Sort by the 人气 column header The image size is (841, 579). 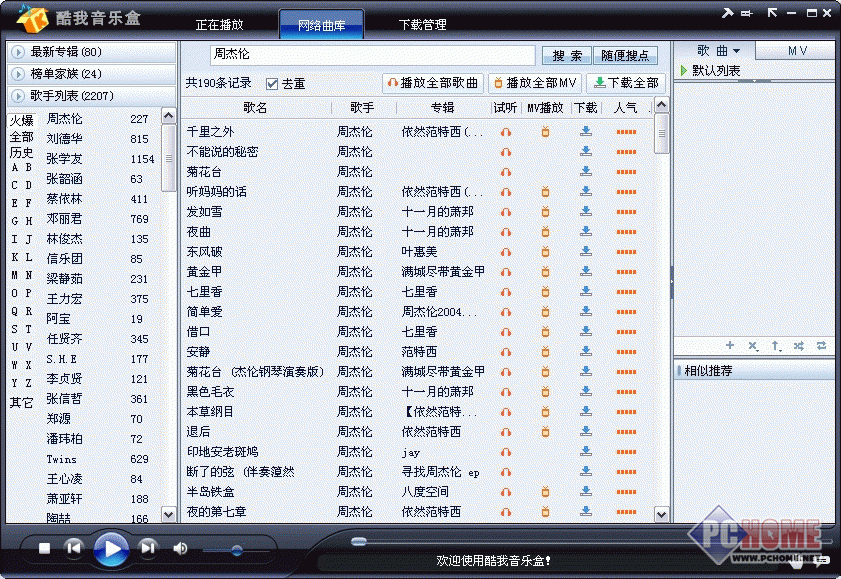625,108
